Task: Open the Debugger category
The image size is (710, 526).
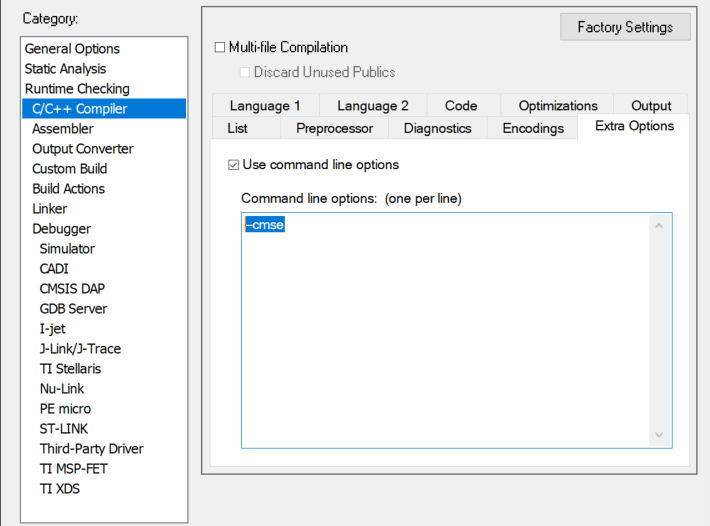Action: pos(61,229)
